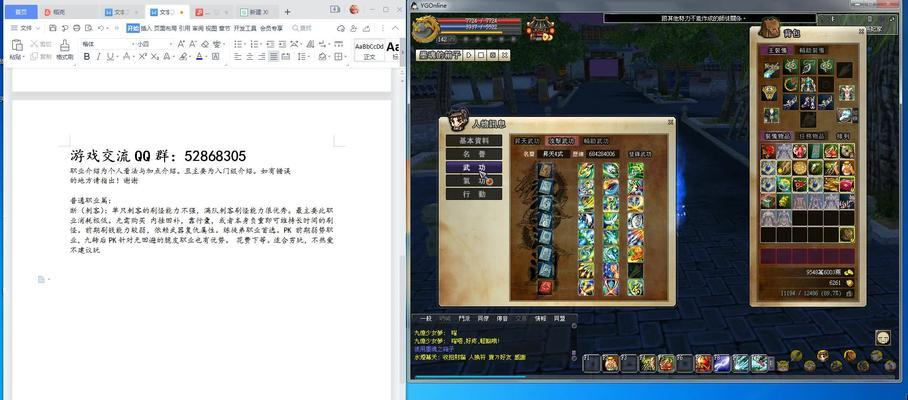Toggle bold formatting in WPS ribbon
The height and width of the screenshot is (400, 908).
pos(87,57)
